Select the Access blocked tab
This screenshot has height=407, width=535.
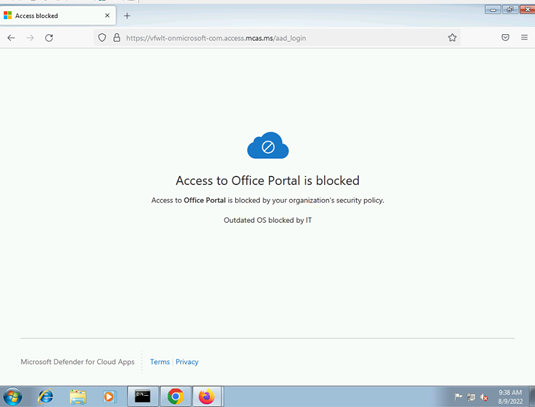tap(58, 16)
